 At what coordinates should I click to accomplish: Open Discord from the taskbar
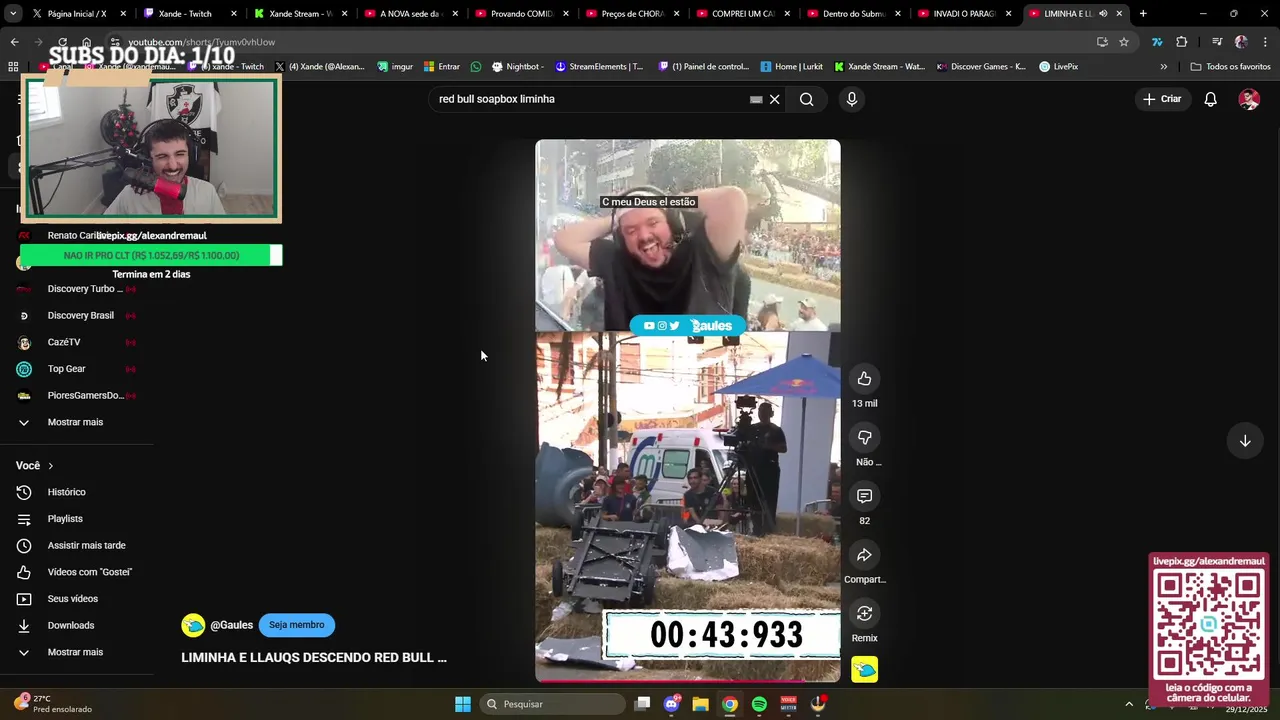(671, 704)
